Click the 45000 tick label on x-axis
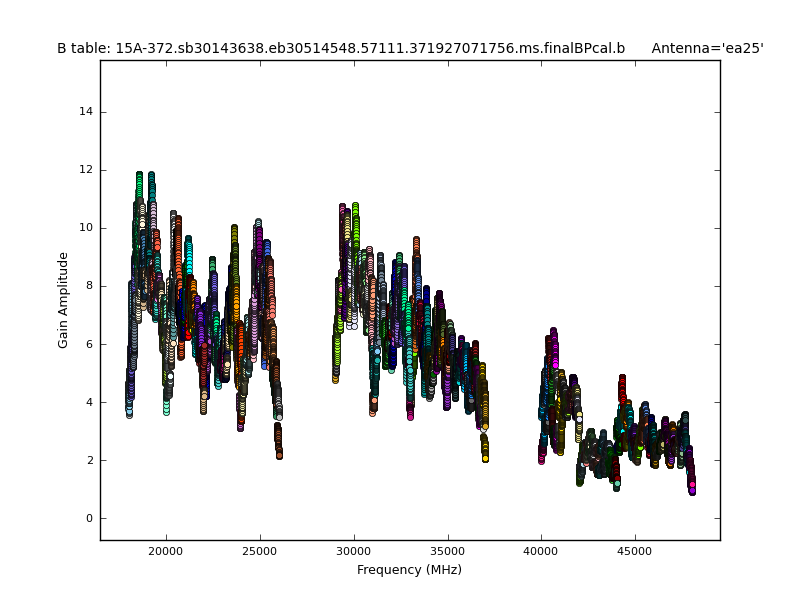This screenshot has width=800, height=600. pyautogui.click(x=635, y=550)
